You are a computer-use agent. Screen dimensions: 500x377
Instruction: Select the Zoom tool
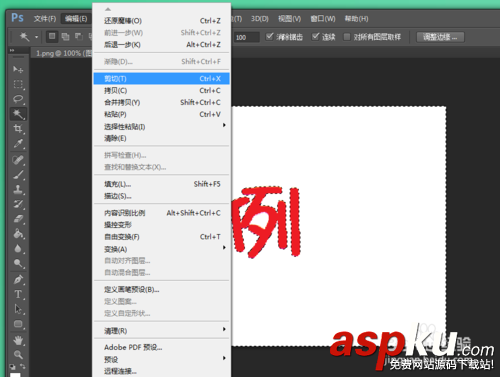(18, 355)
